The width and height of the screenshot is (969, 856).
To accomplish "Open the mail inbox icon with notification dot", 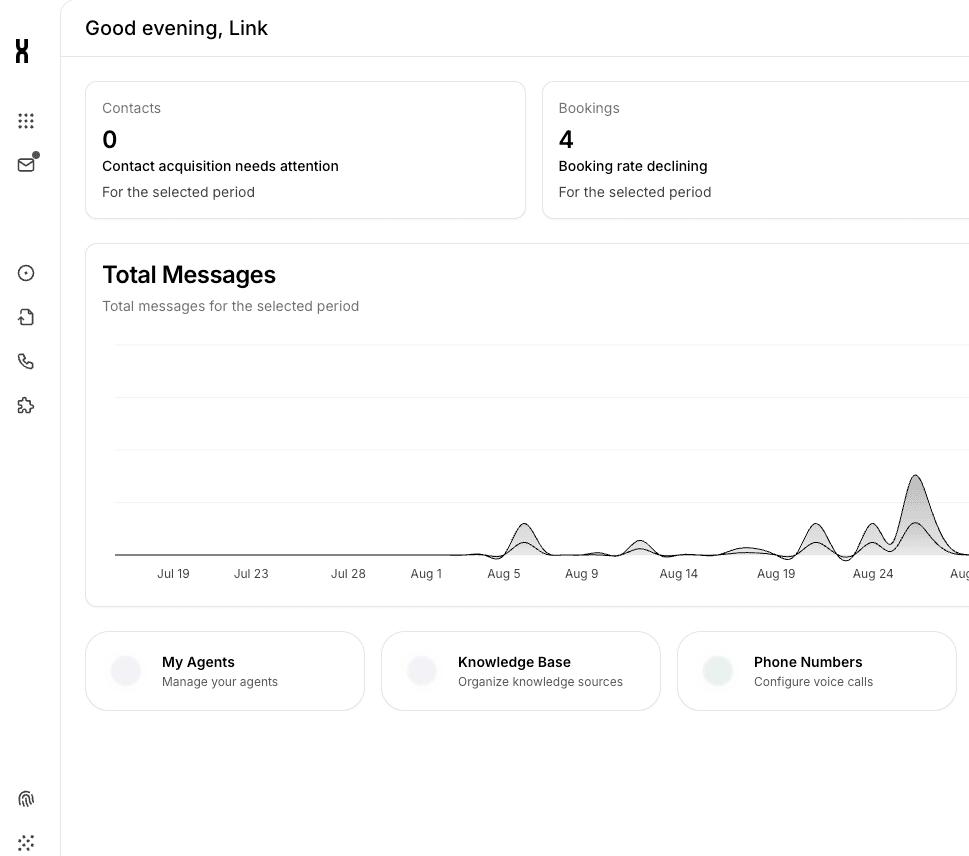I will pyautogui.click(x=26, y=165).
